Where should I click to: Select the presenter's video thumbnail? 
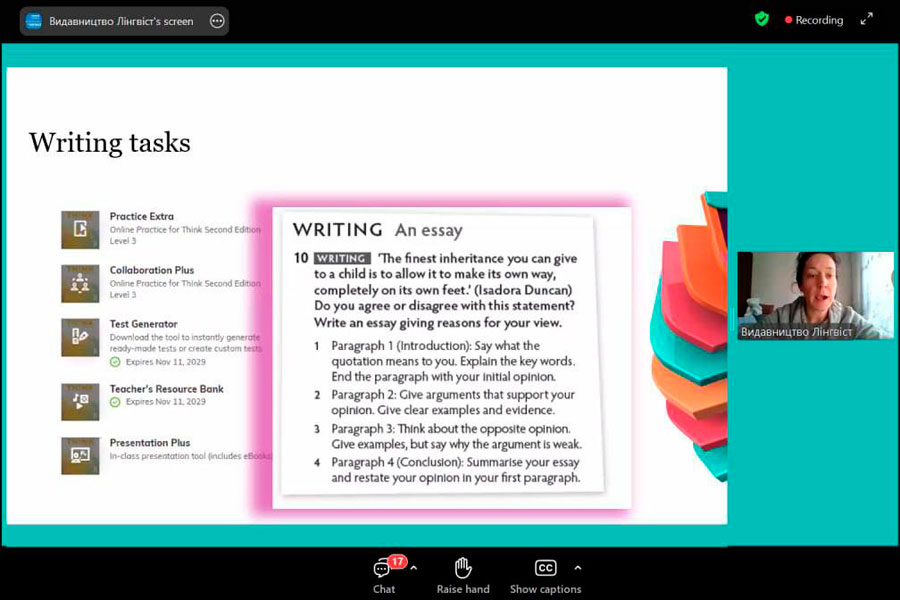pos(816,295)
